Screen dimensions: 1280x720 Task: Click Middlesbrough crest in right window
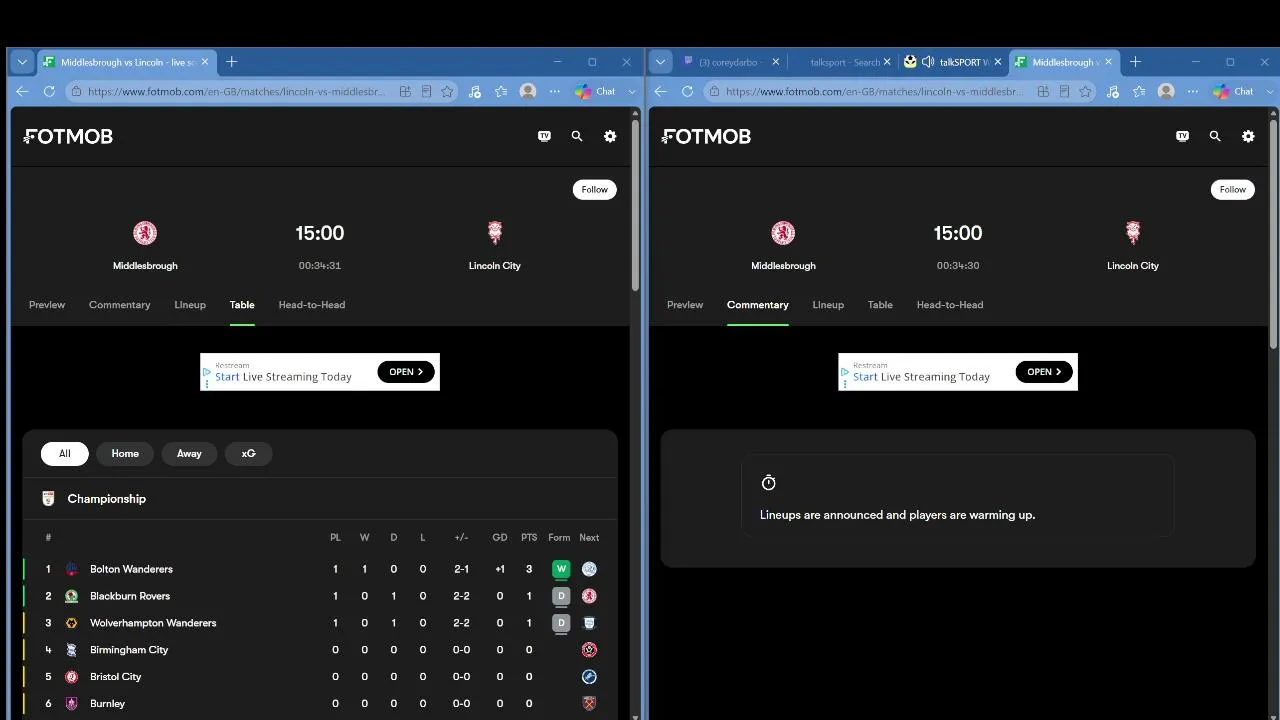[783, 233]
